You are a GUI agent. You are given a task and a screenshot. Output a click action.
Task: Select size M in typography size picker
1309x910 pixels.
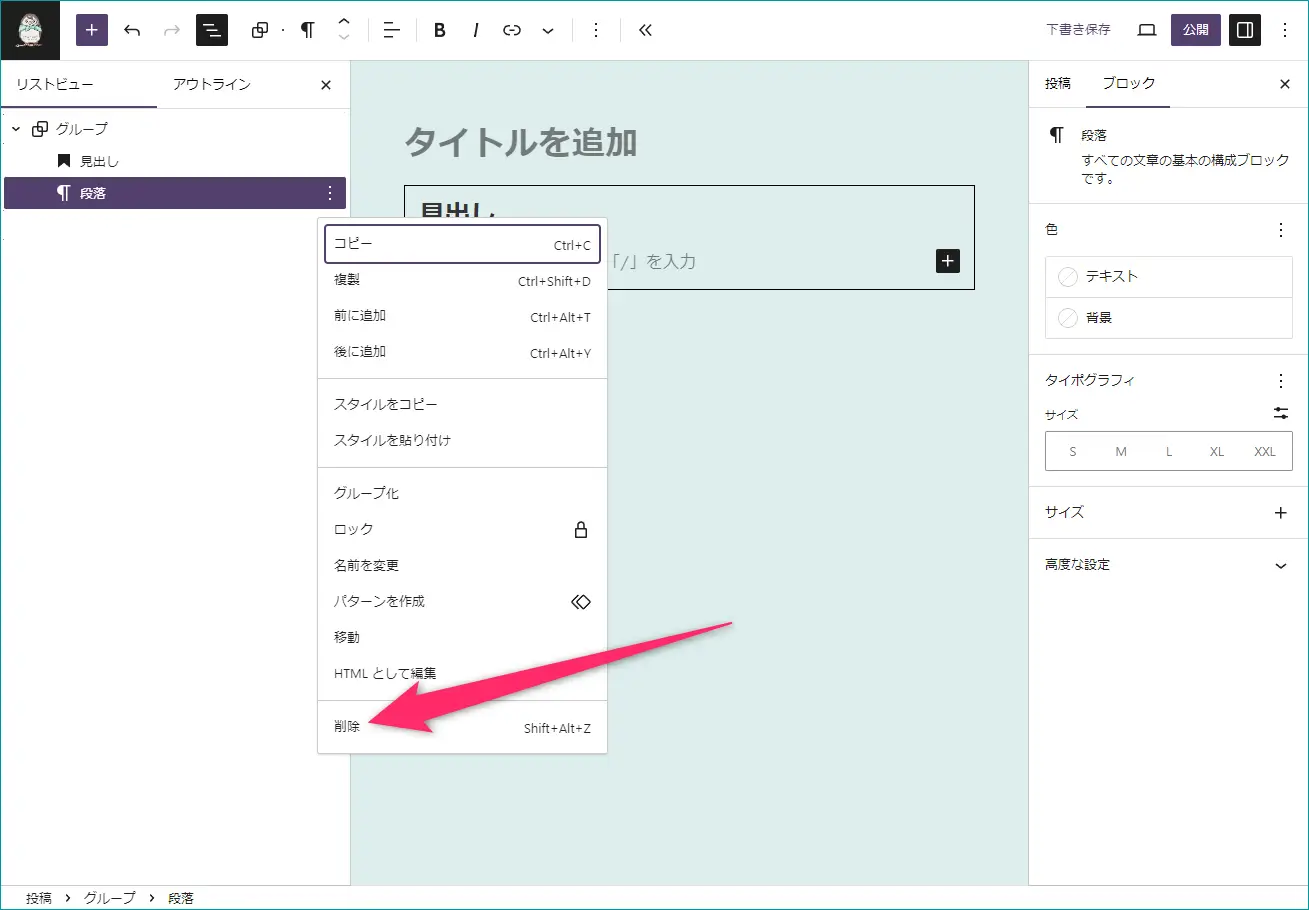click(x=1121, y=451)
